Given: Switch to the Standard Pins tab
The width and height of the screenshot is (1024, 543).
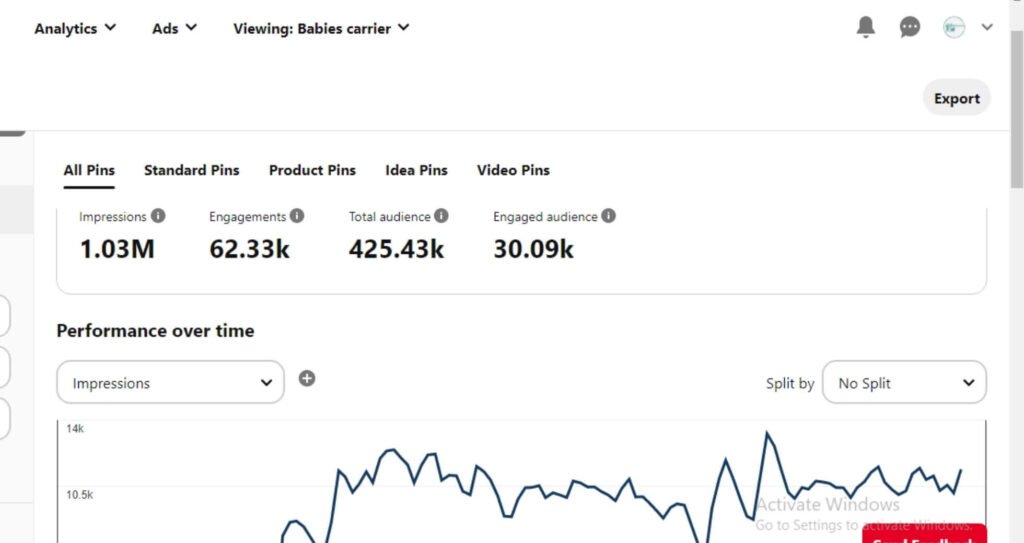Looking at the screenshot, I should [x=191, y=170].
